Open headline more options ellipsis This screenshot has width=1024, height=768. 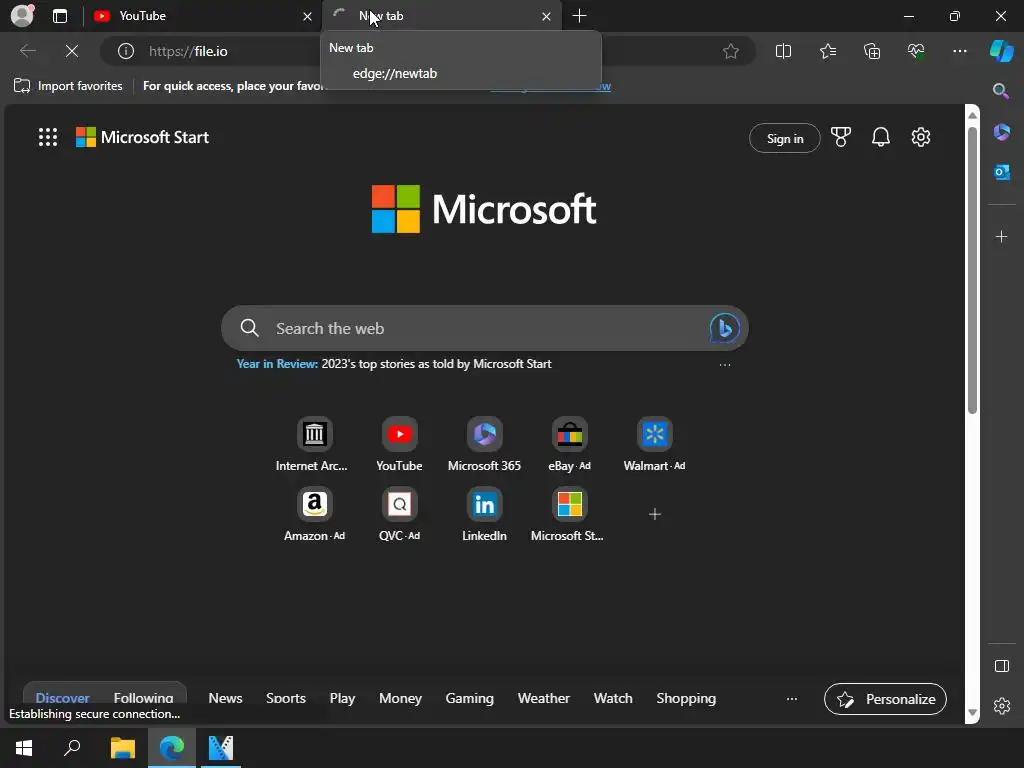[x=724, y=364]
